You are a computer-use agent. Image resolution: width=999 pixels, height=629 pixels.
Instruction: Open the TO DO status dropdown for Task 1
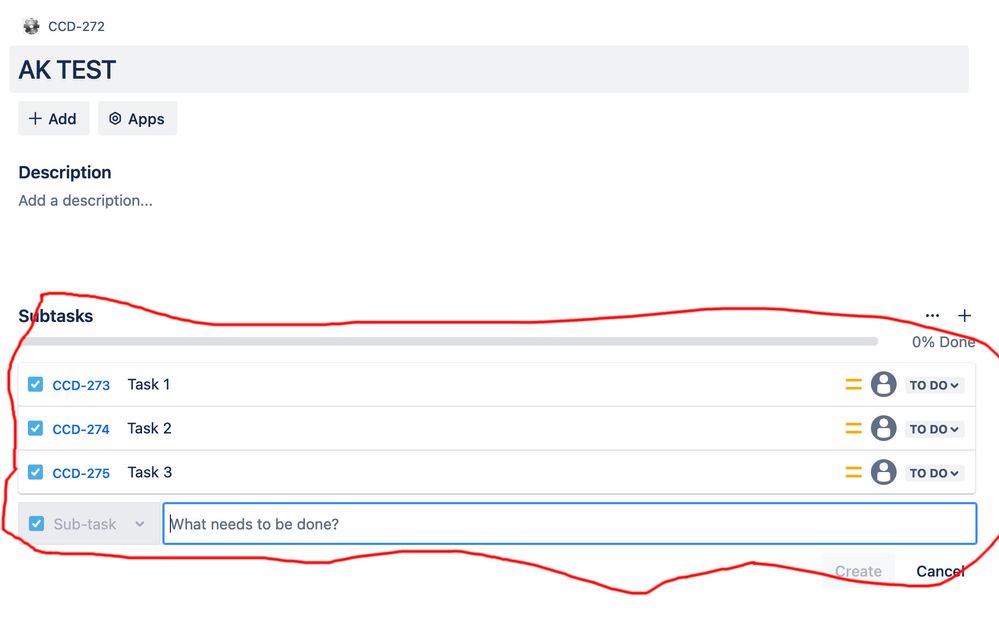coord(934,385)
